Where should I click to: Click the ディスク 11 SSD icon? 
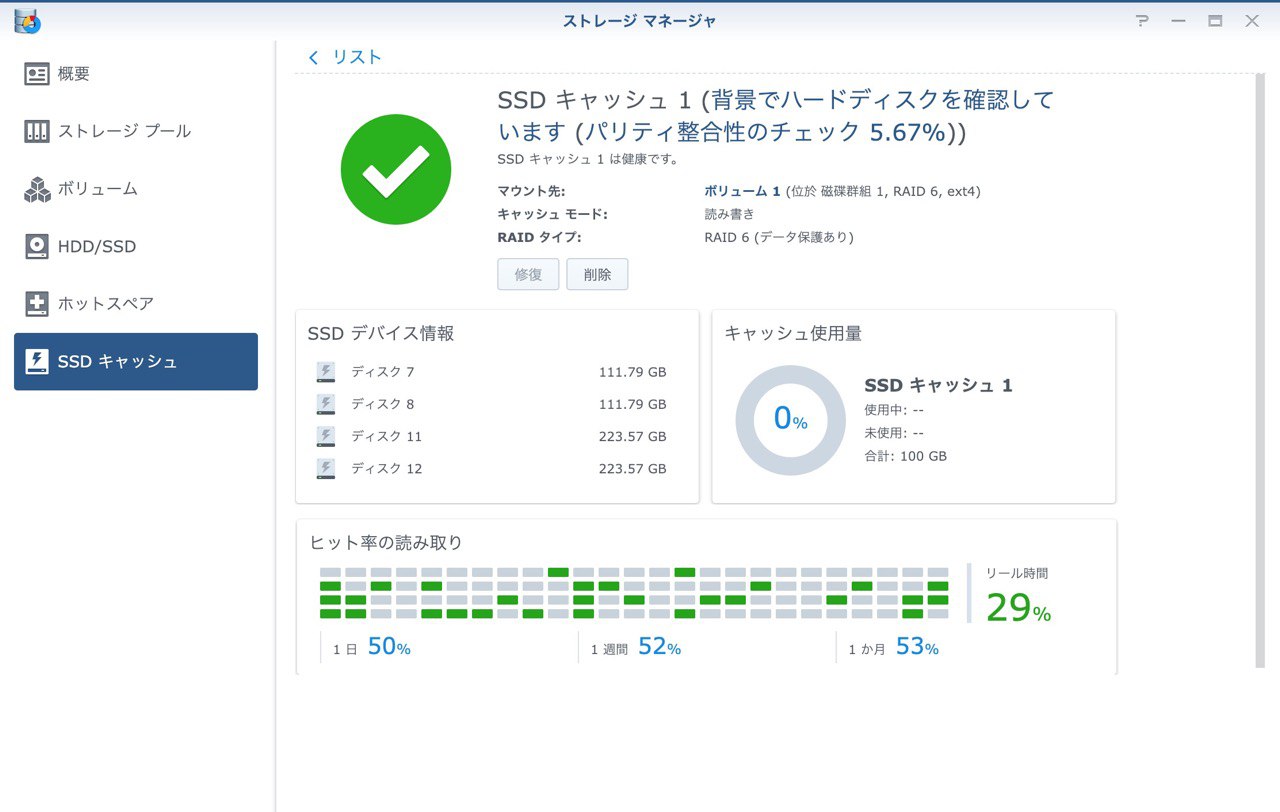326,436
